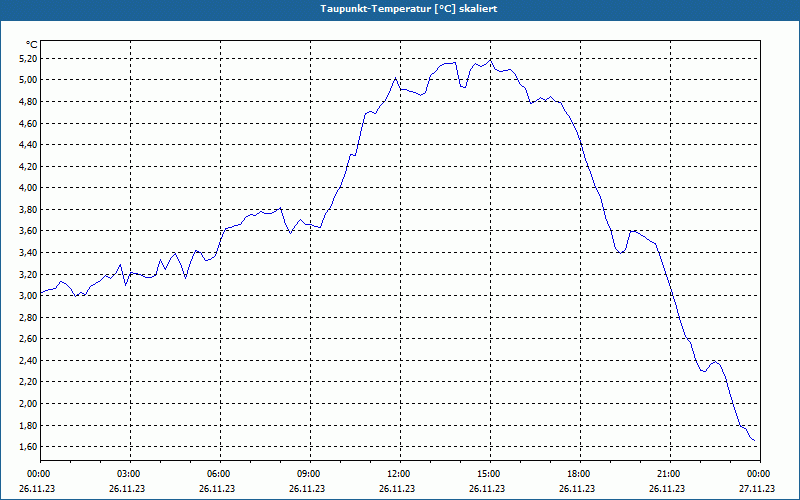Viewport: 800px width, 500px height.
Task: Select the "5,20" y-axis label
Action: click(x=28, y=59)
